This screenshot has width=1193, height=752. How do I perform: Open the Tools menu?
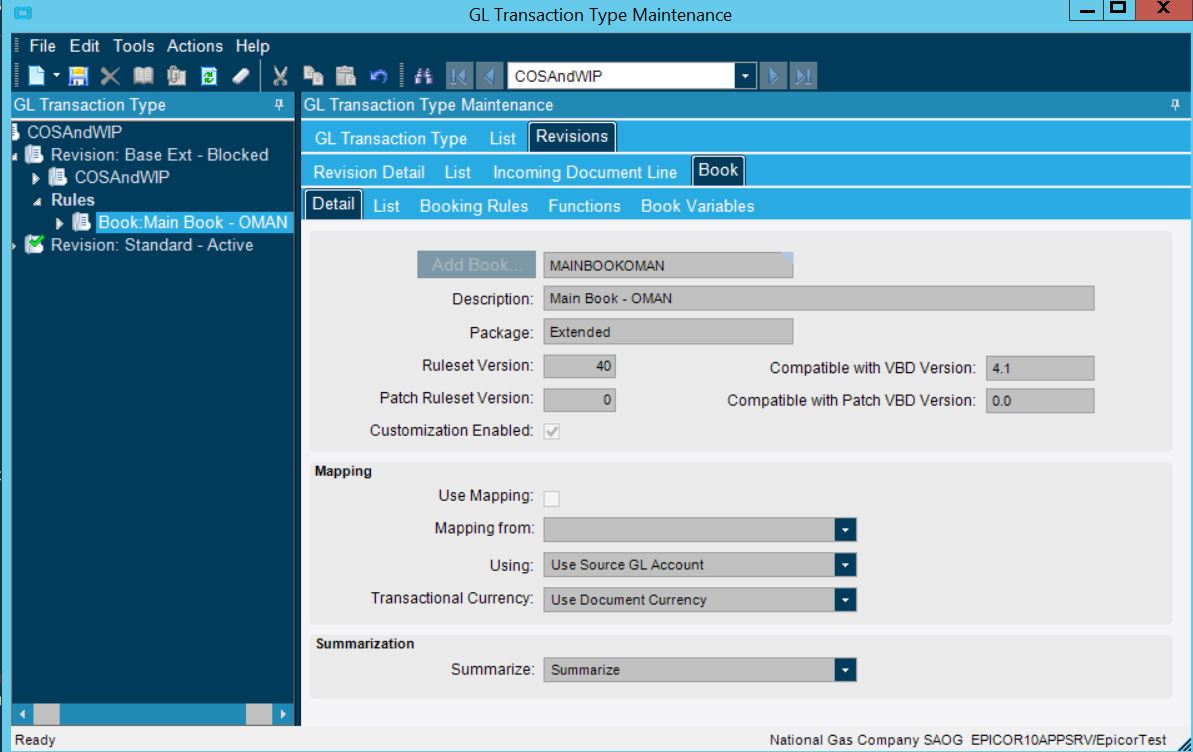(x=133, y=46)
